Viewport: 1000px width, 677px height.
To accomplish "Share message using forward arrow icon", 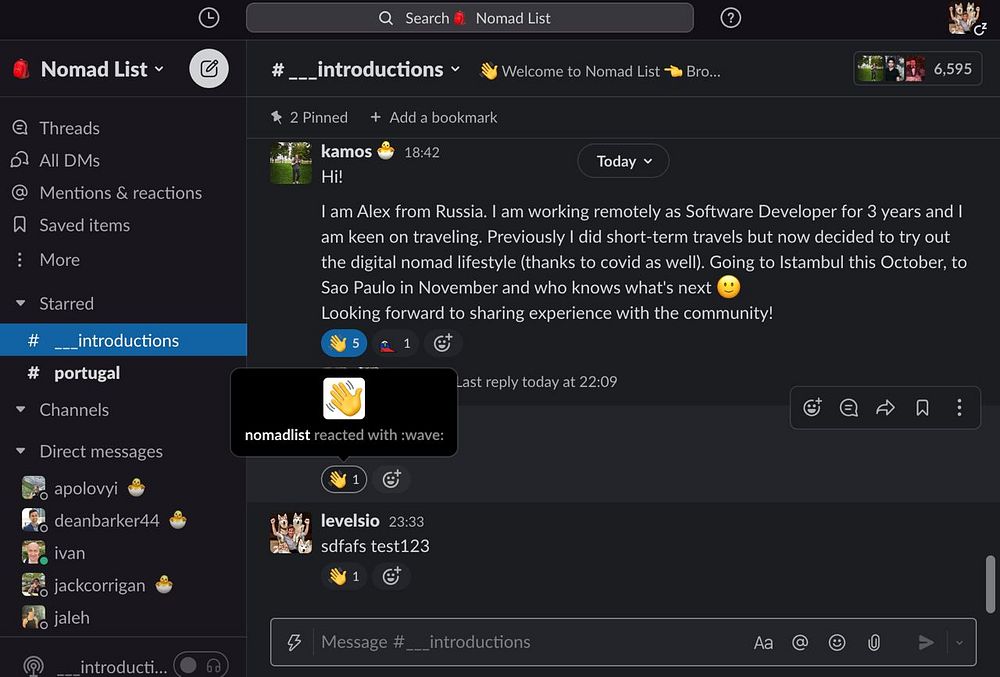I will click(x=885, y=407).
